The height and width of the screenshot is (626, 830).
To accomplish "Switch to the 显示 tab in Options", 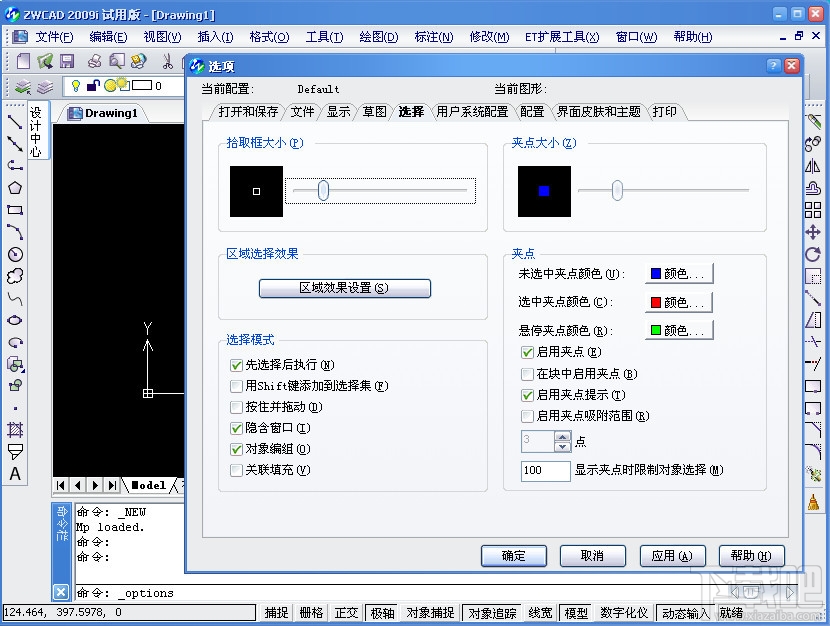I will [339, 112].
